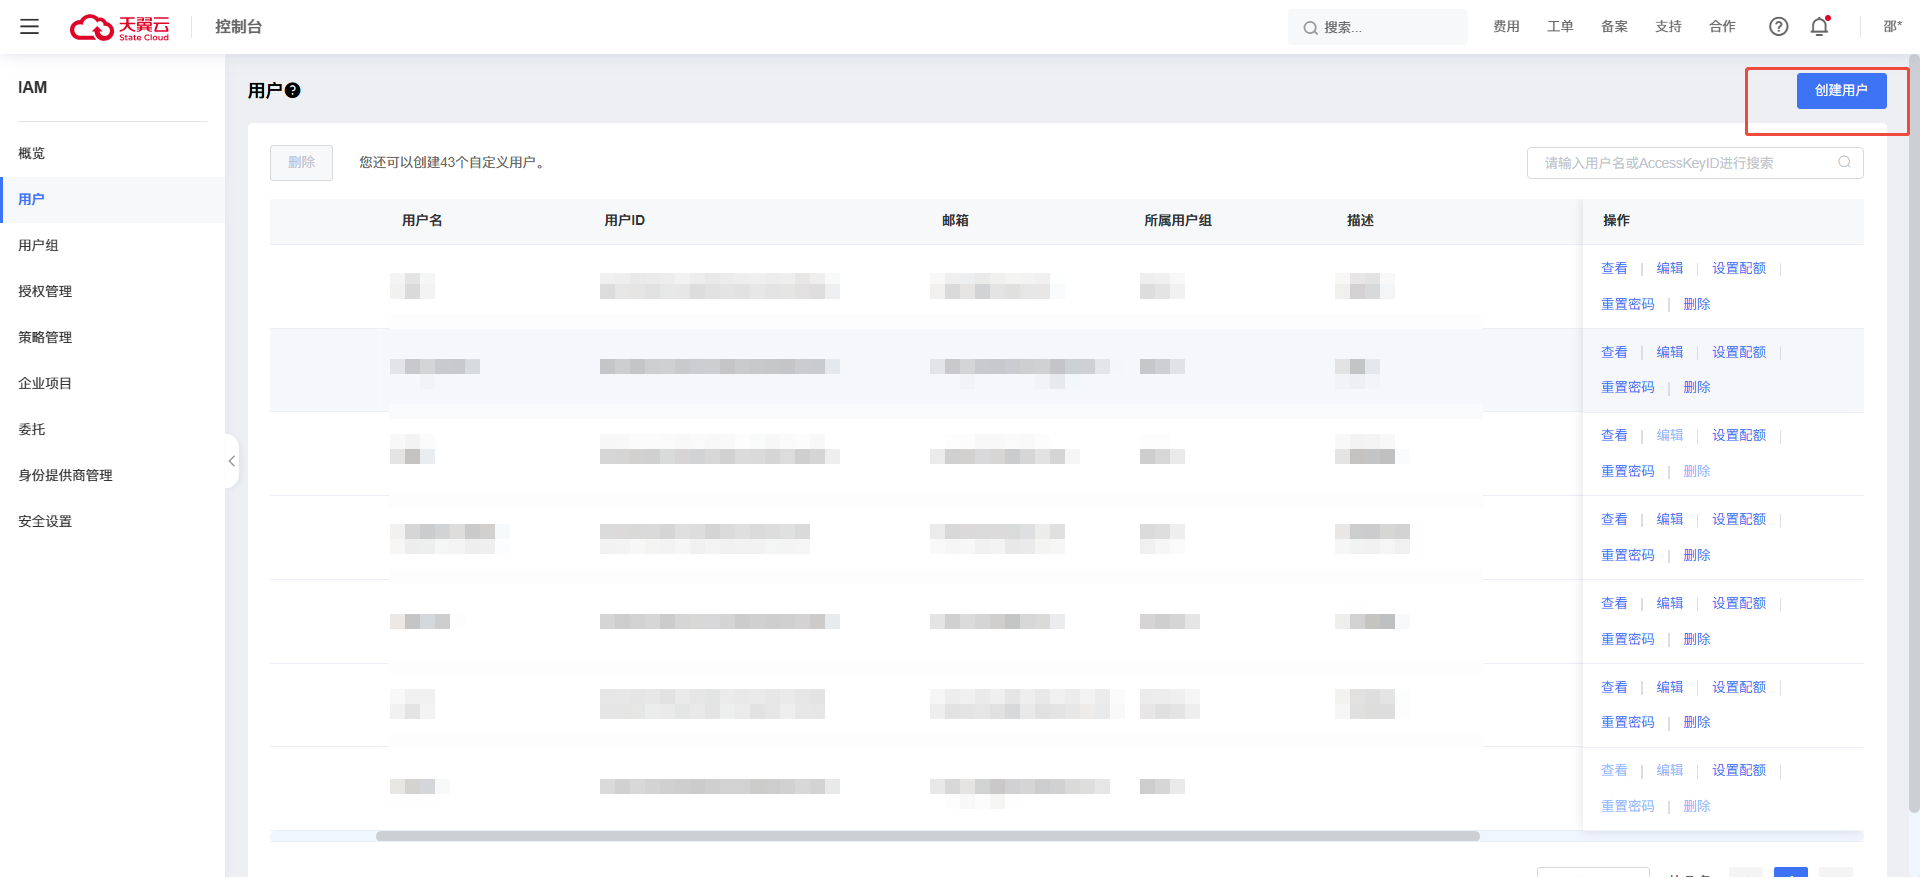Click the 描述 column header
The width and height of the screenshot is (1920, 879).
[1360, 220]
